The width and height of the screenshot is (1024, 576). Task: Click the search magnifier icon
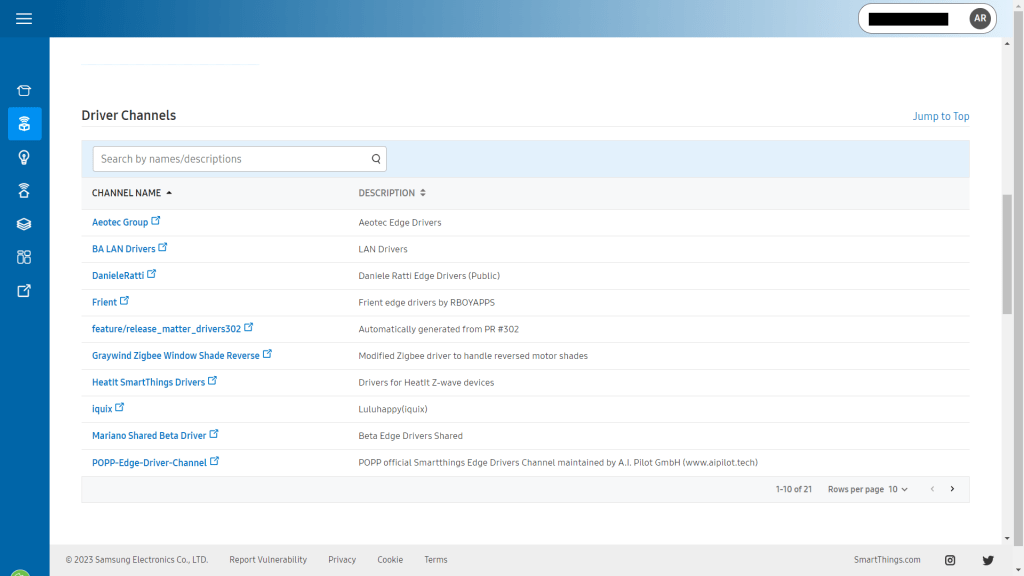[x=376, y=159]
